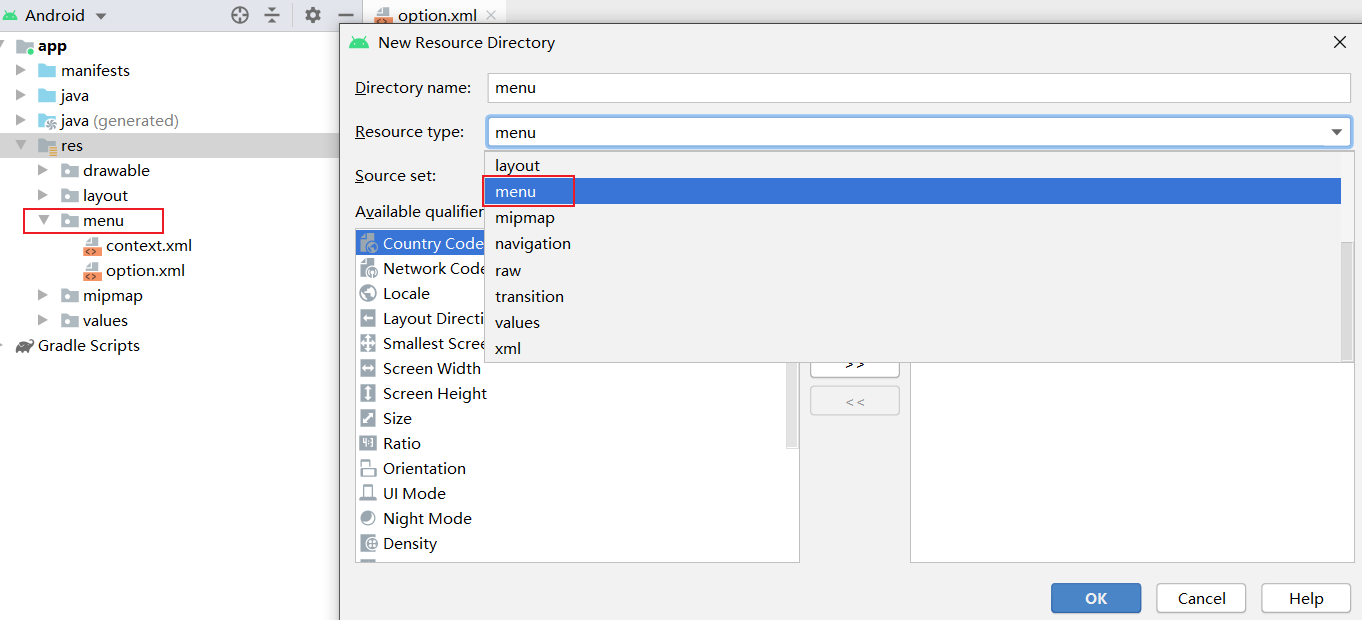Image resolution: width=1362 pixels, height=620 pixels.
Task: Click the Night Mode qualifier icon
Action: 368,519
